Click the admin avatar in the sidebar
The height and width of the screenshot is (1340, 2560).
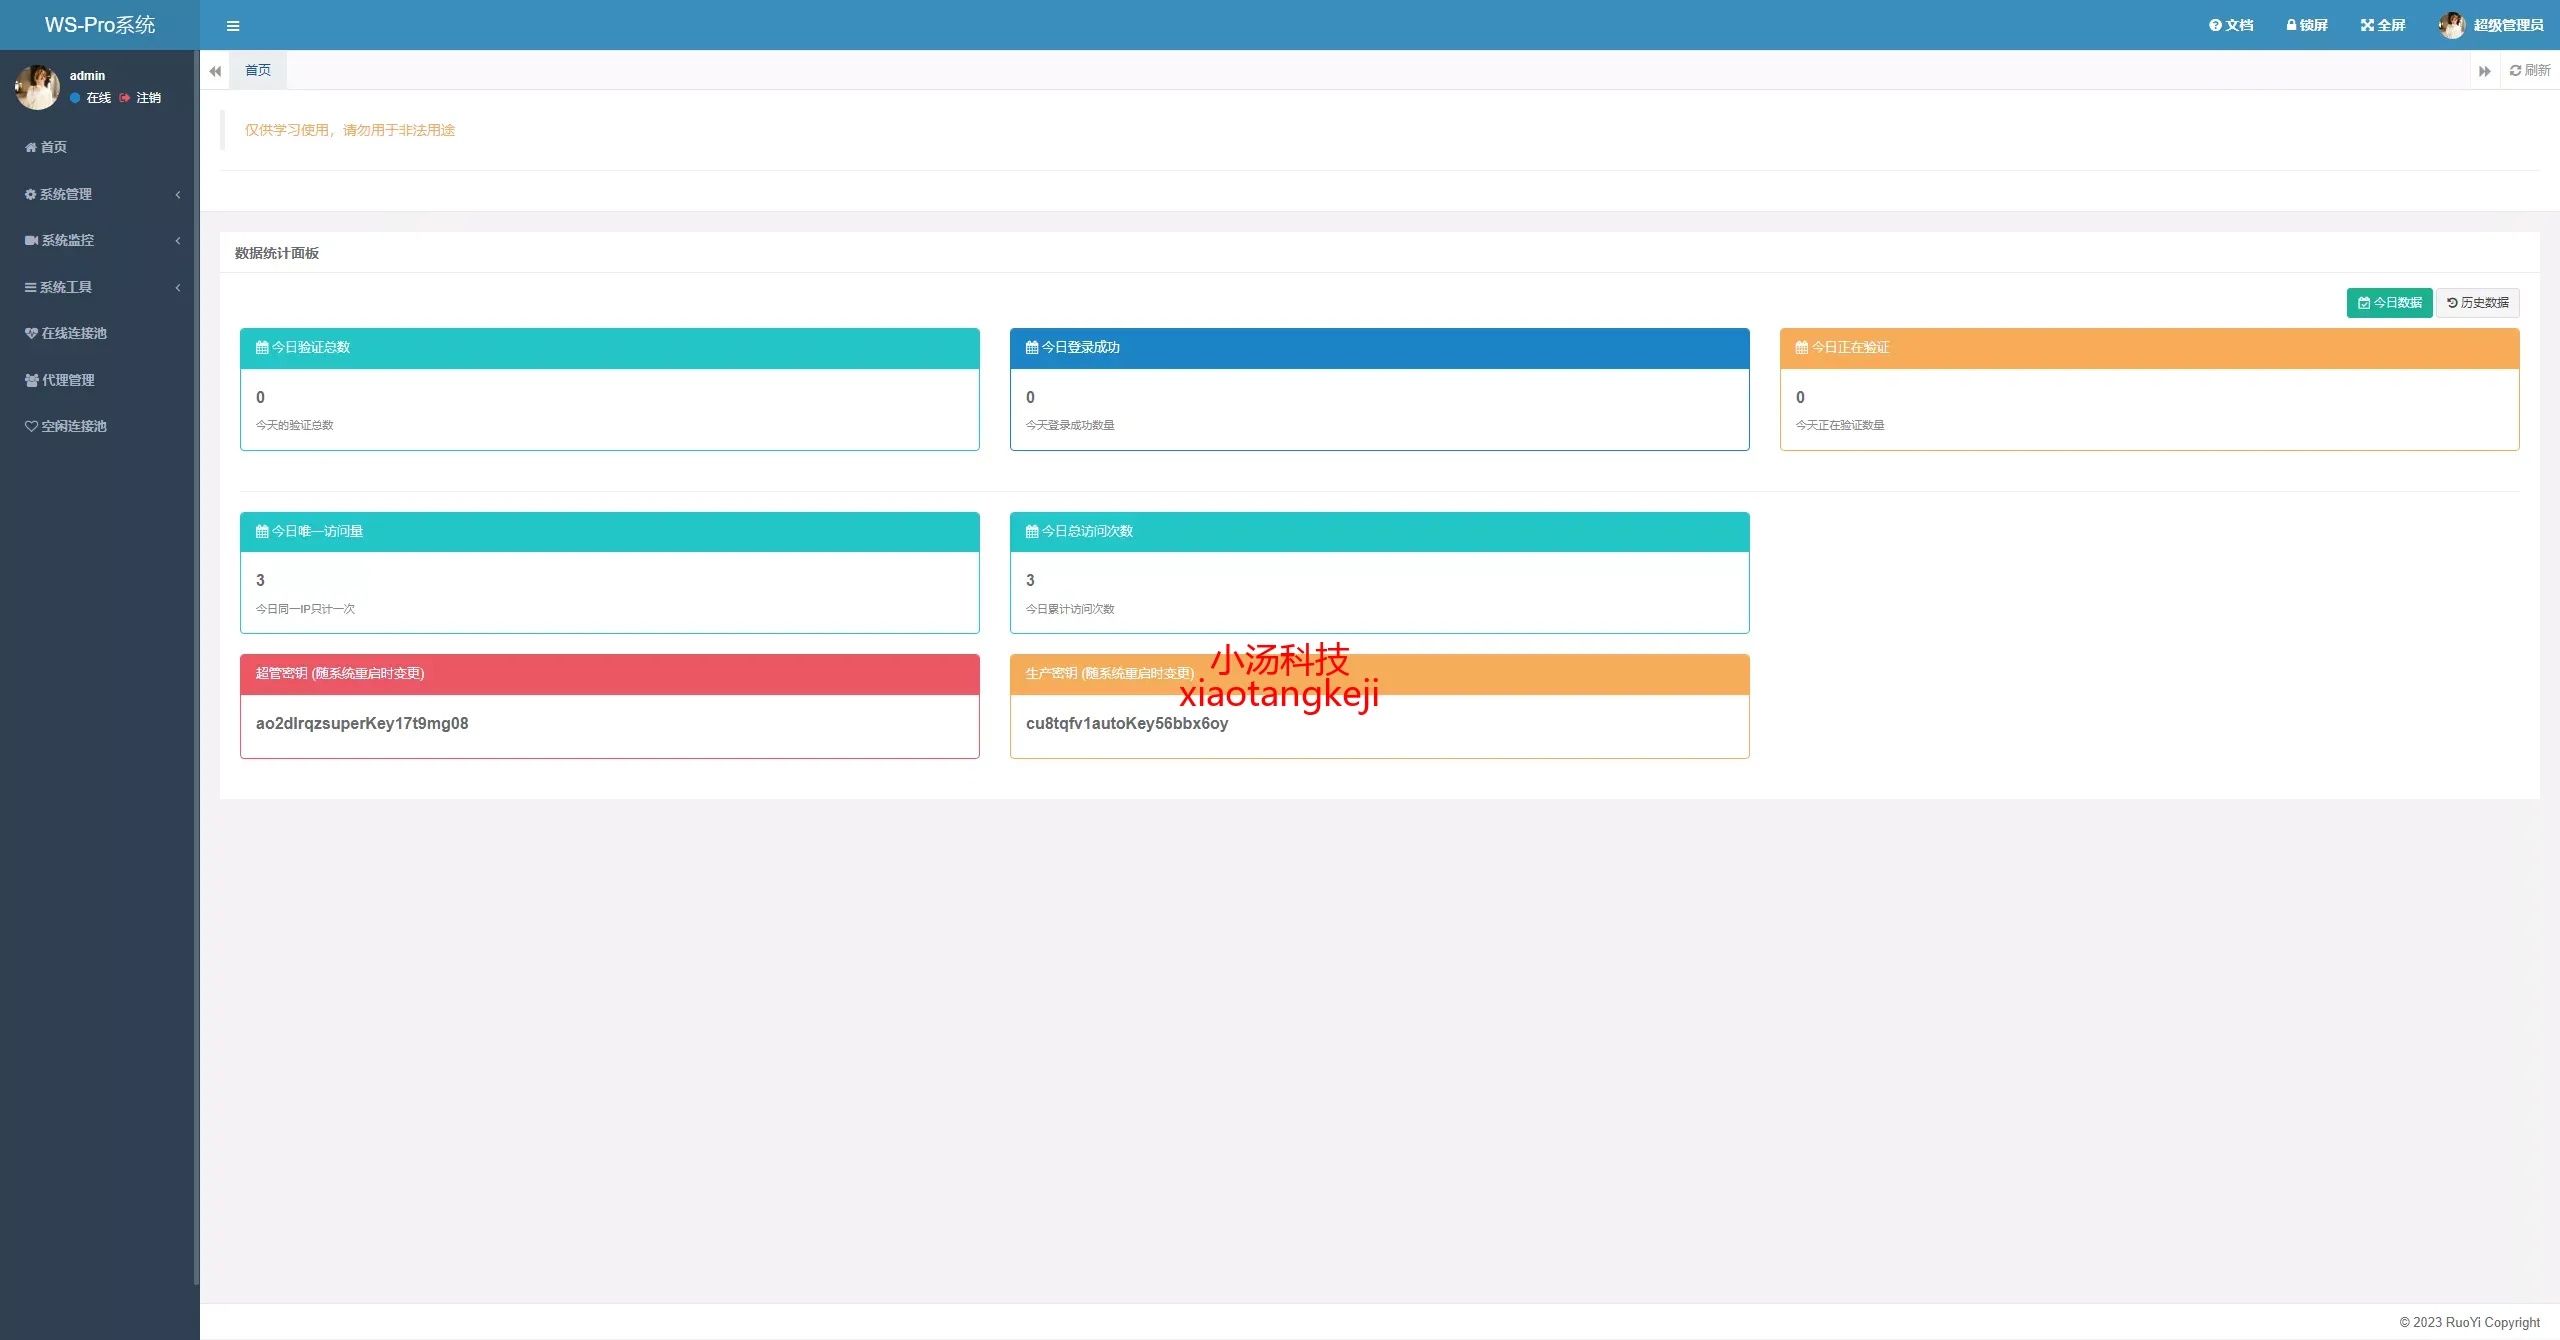pos(37,87)
